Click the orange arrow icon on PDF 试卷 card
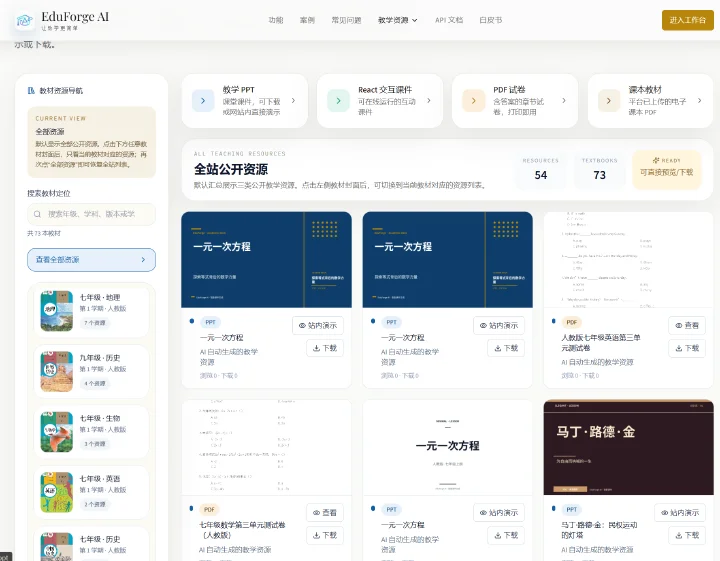The width and height of the screenshot is (720, 561). point(473,101)
